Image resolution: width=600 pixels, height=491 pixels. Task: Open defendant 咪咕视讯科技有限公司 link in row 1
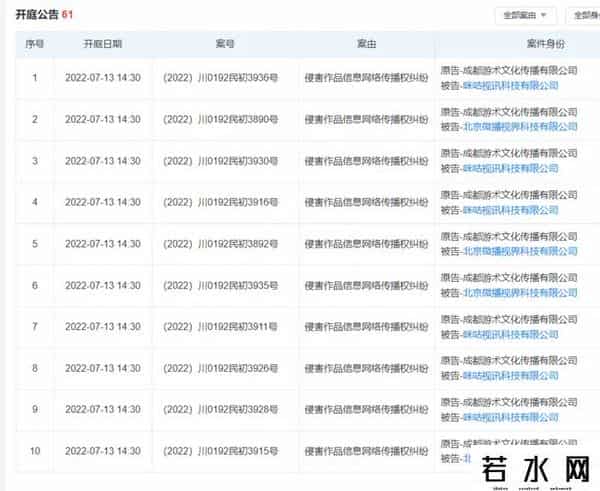click(510, 85)
